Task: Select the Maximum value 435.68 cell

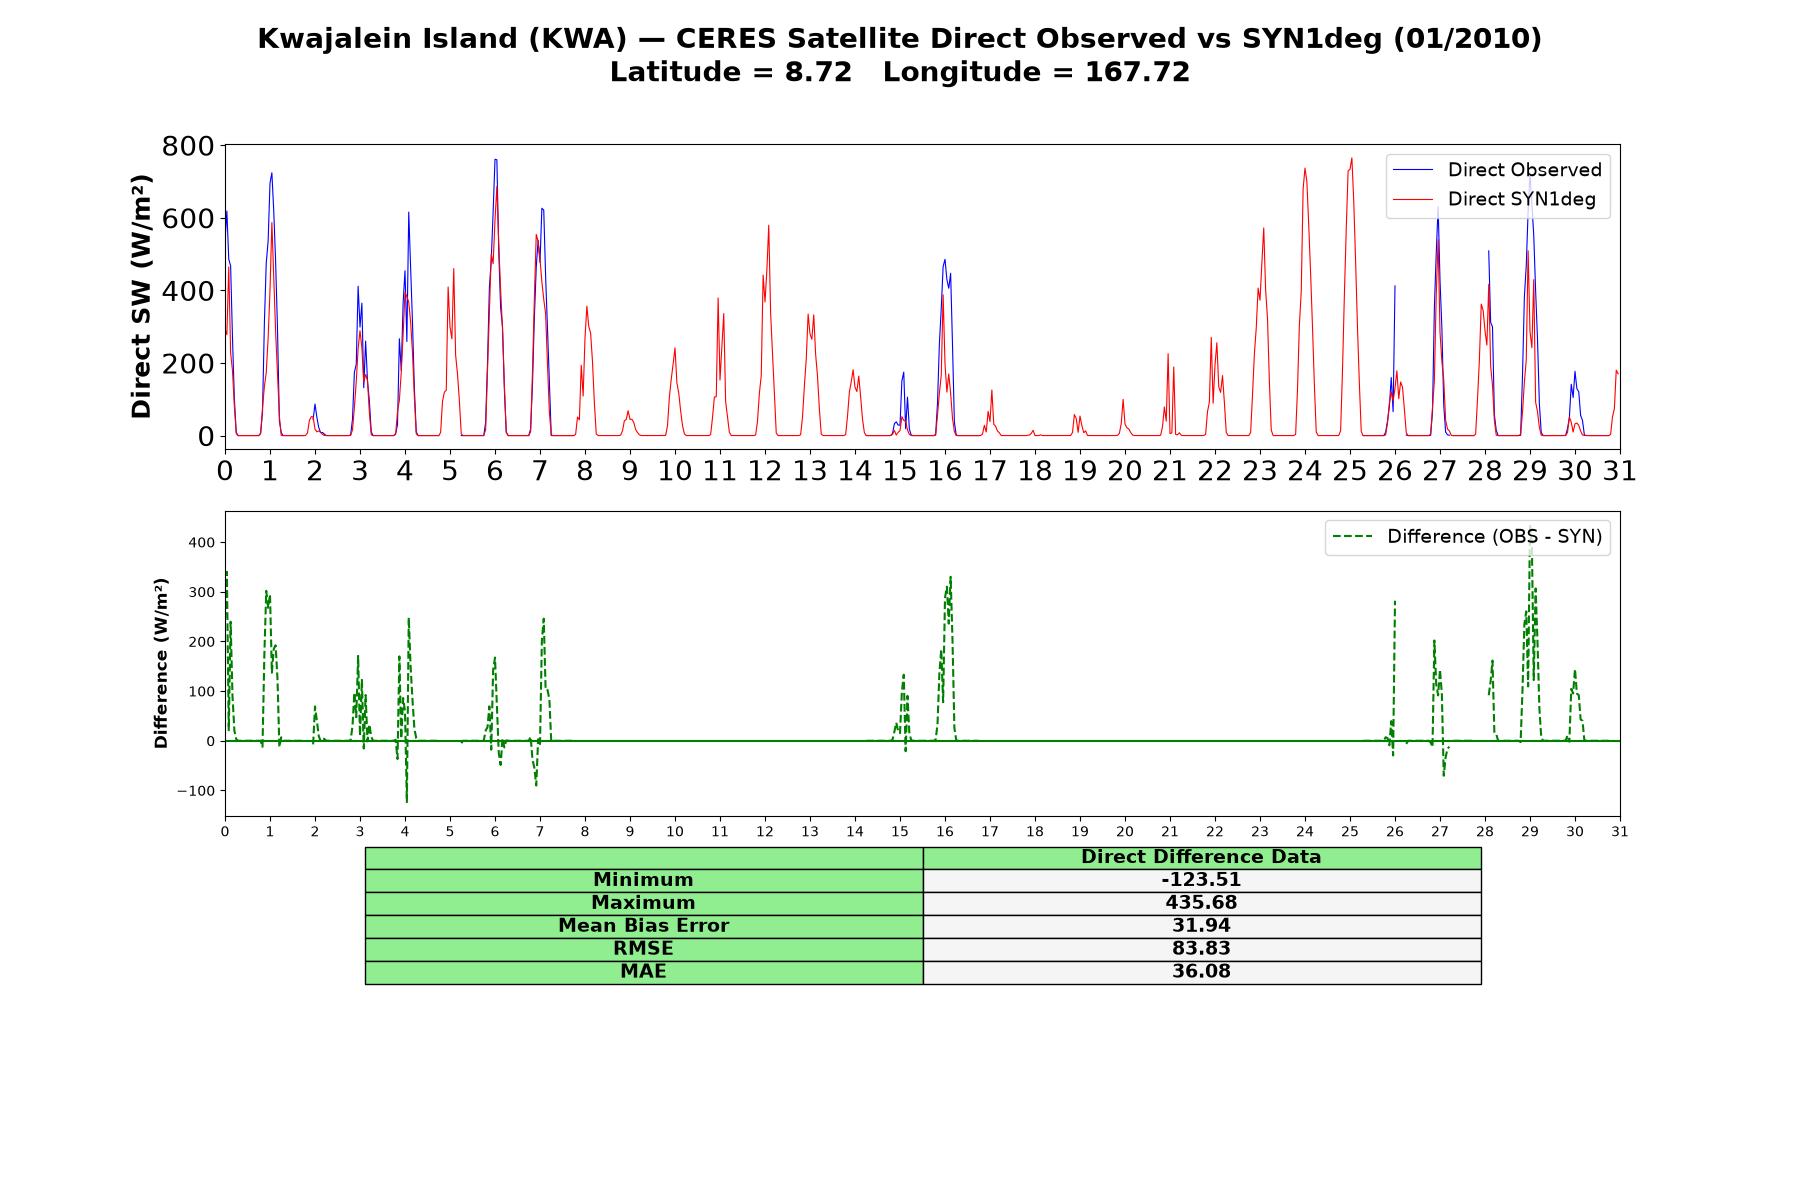Action: (x=1202, y=903)
